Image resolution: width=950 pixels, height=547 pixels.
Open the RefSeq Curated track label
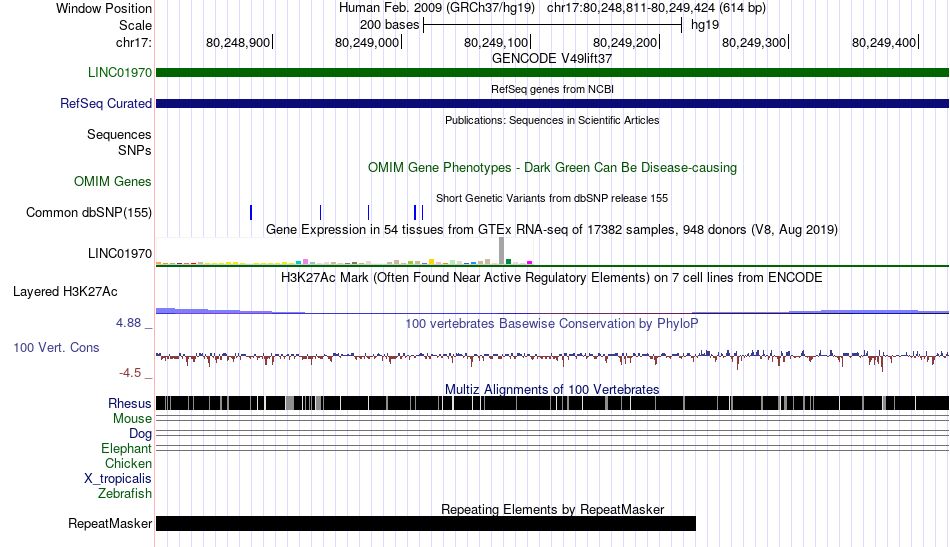(x=105, y=104)
